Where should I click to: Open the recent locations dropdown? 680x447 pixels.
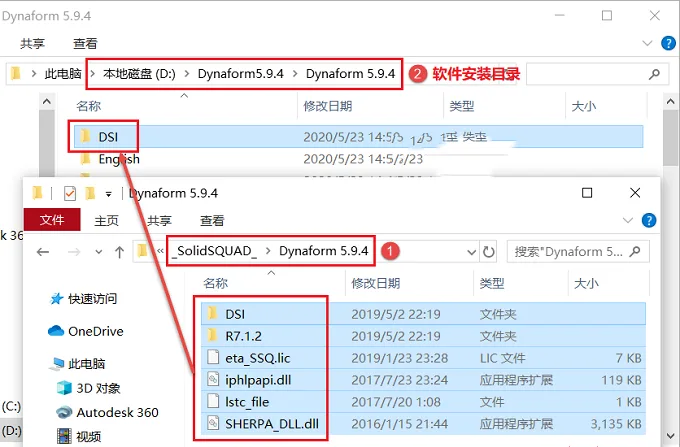click(98, 252)
